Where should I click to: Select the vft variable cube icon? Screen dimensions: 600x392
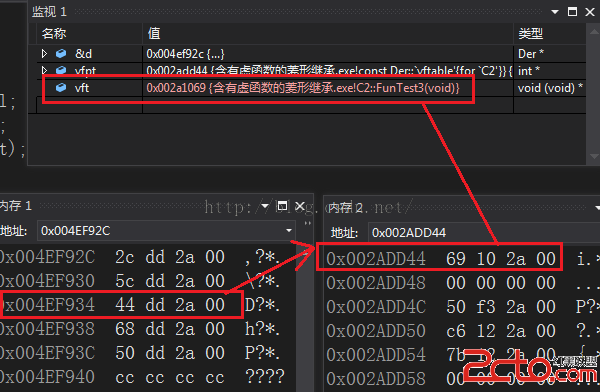coord(61,88)
